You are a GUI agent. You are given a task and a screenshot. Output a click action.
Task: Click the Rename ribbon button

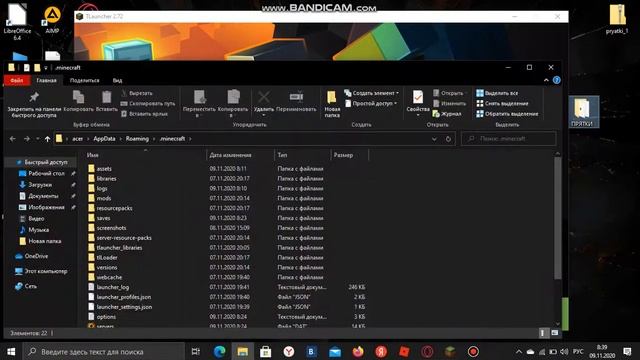(296, 102)
